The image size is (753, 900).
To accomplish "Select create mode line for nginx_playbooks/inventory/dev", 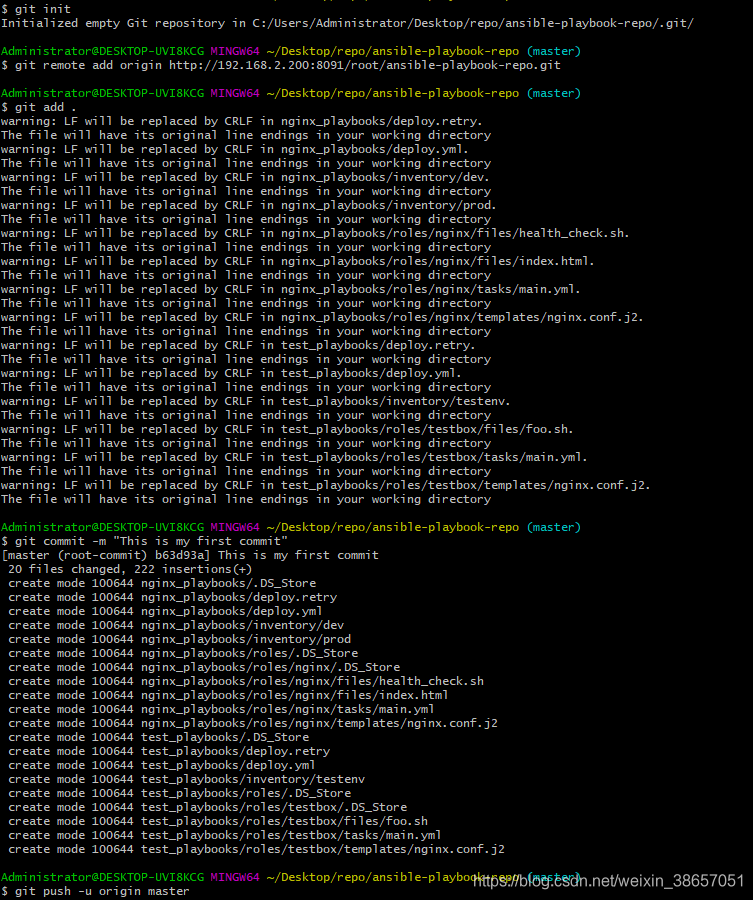I will (176, 625).
